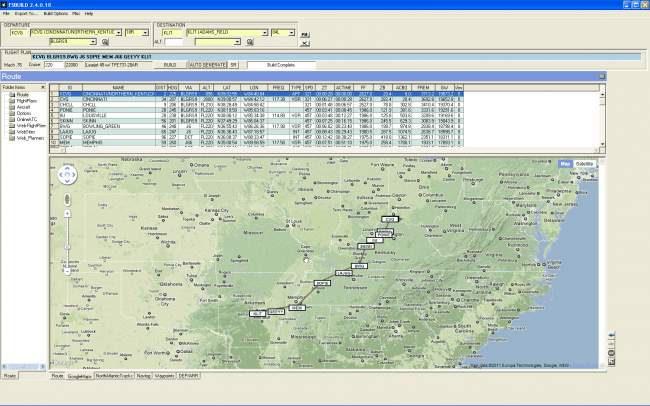650x406 pixels.
Task: Select the Web_Planners folder in tree
Action: (x=30, y=138)
